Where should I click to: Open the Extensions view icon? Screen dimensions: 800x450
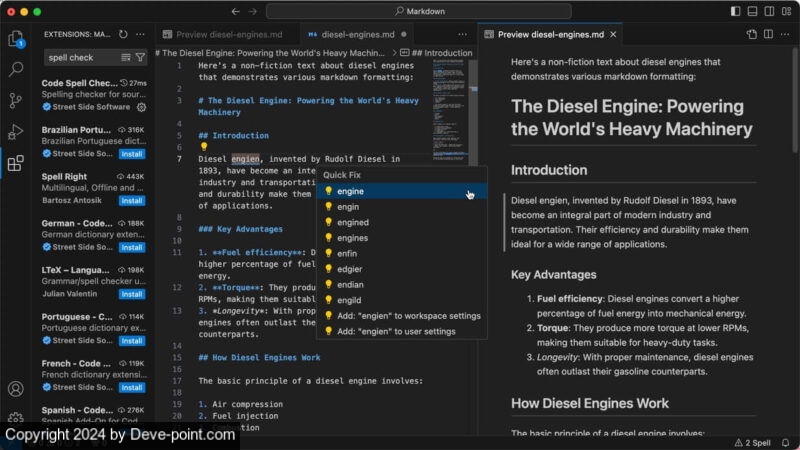pos(16,163)
